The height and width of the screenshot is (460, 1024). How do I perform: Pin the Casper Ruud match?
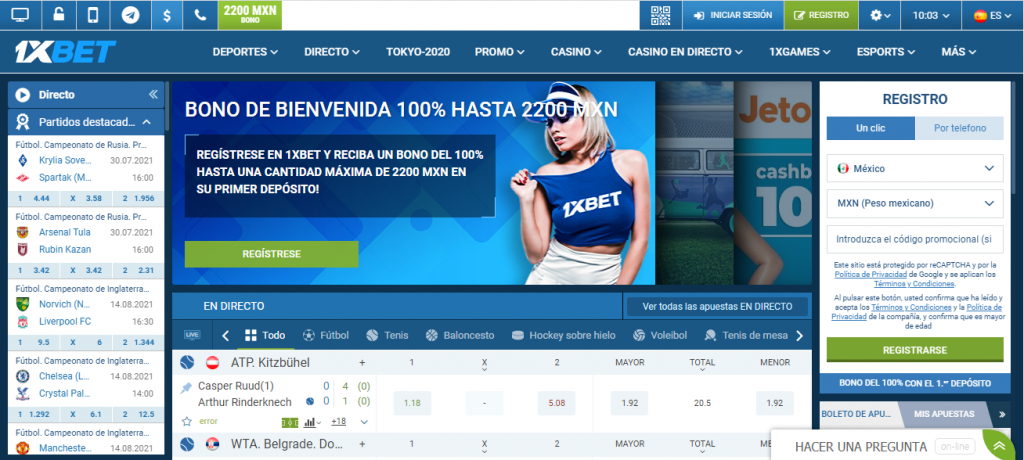186,387
